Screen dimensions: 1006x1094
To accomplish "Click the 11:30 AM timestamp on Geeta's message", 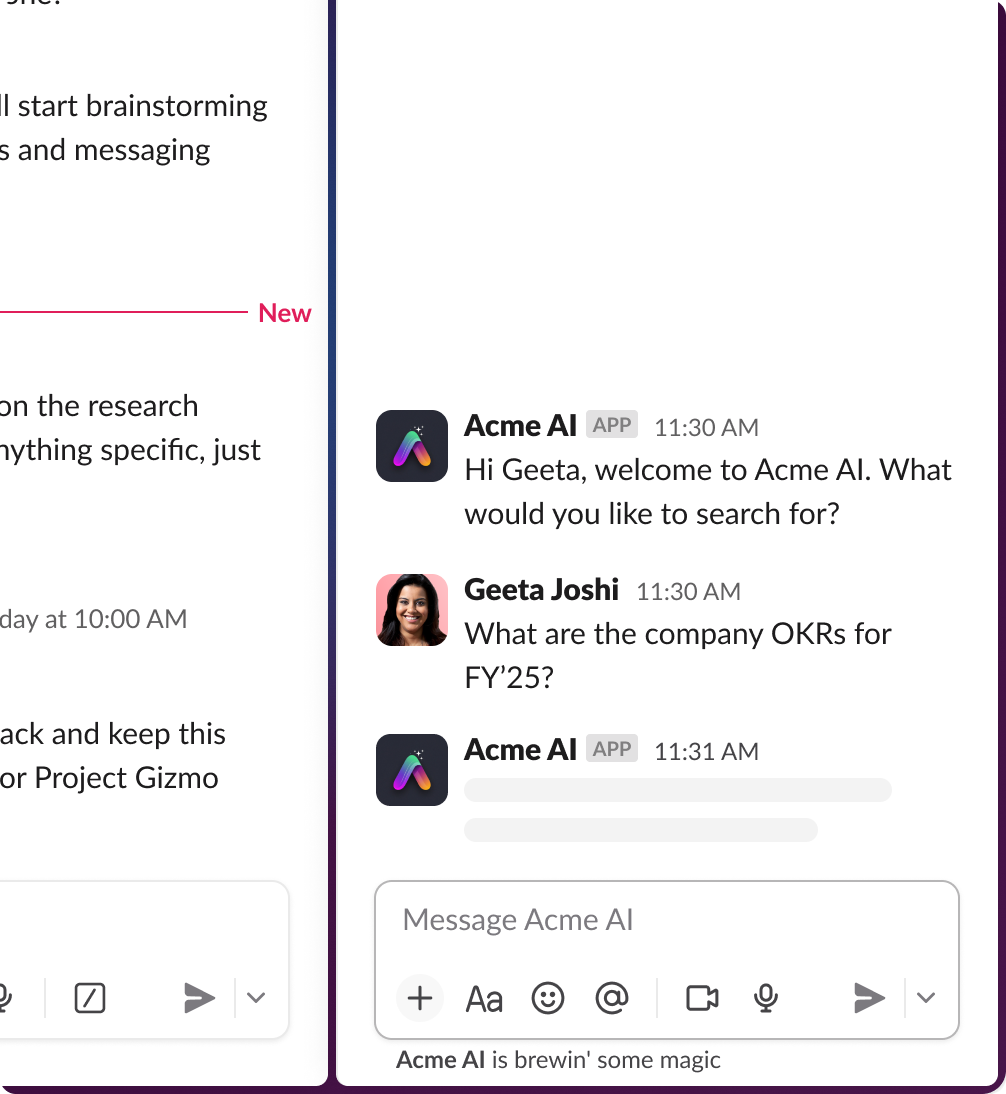I will [688, 592].
